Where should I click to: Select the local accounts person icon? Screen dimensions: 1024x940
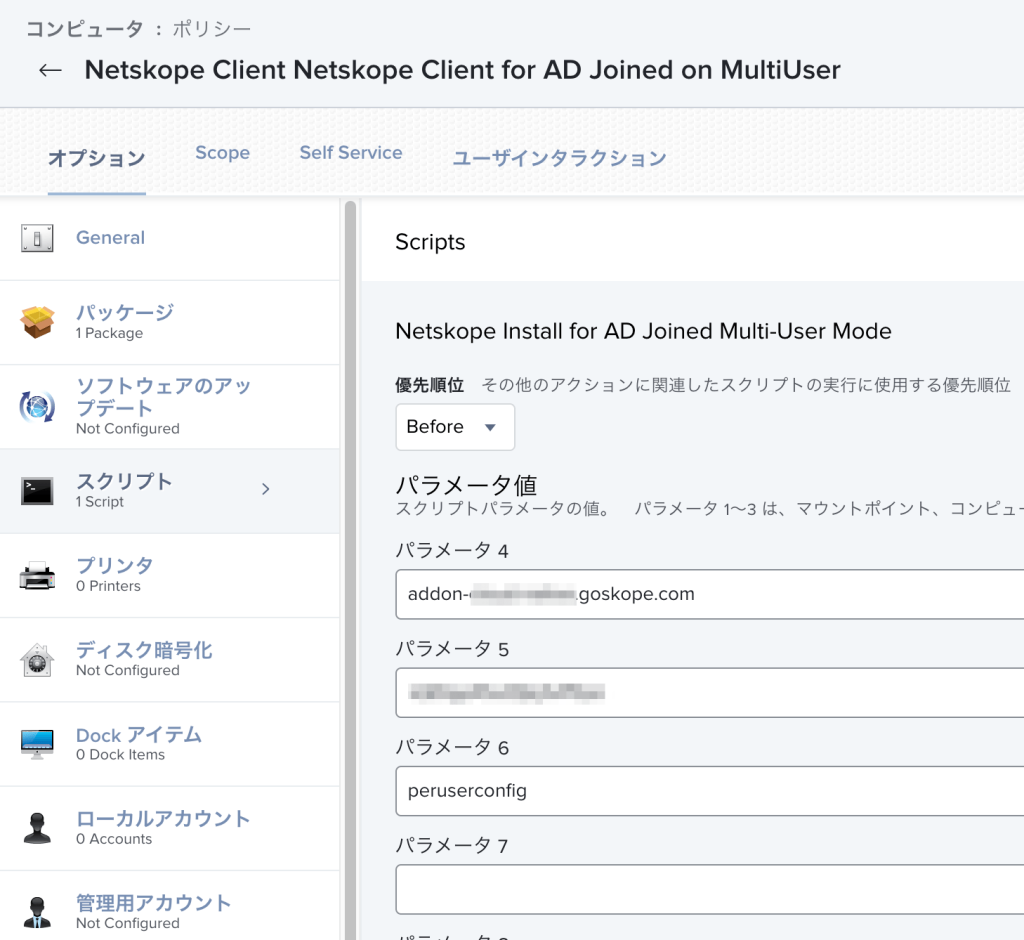coord(37,828)
